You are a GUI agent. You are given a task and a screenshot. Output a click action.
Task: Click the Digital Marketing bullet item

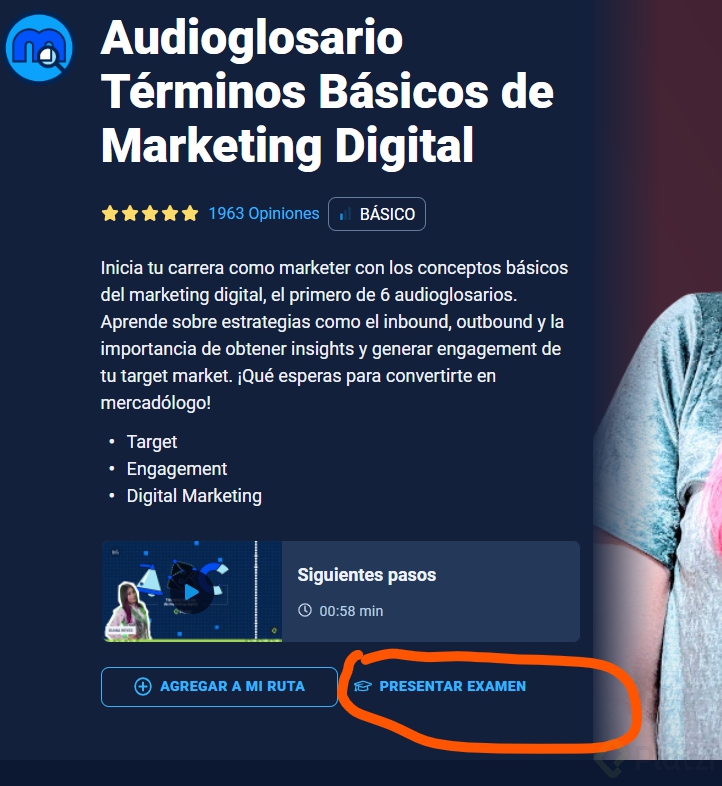click(x=194, y=496)
